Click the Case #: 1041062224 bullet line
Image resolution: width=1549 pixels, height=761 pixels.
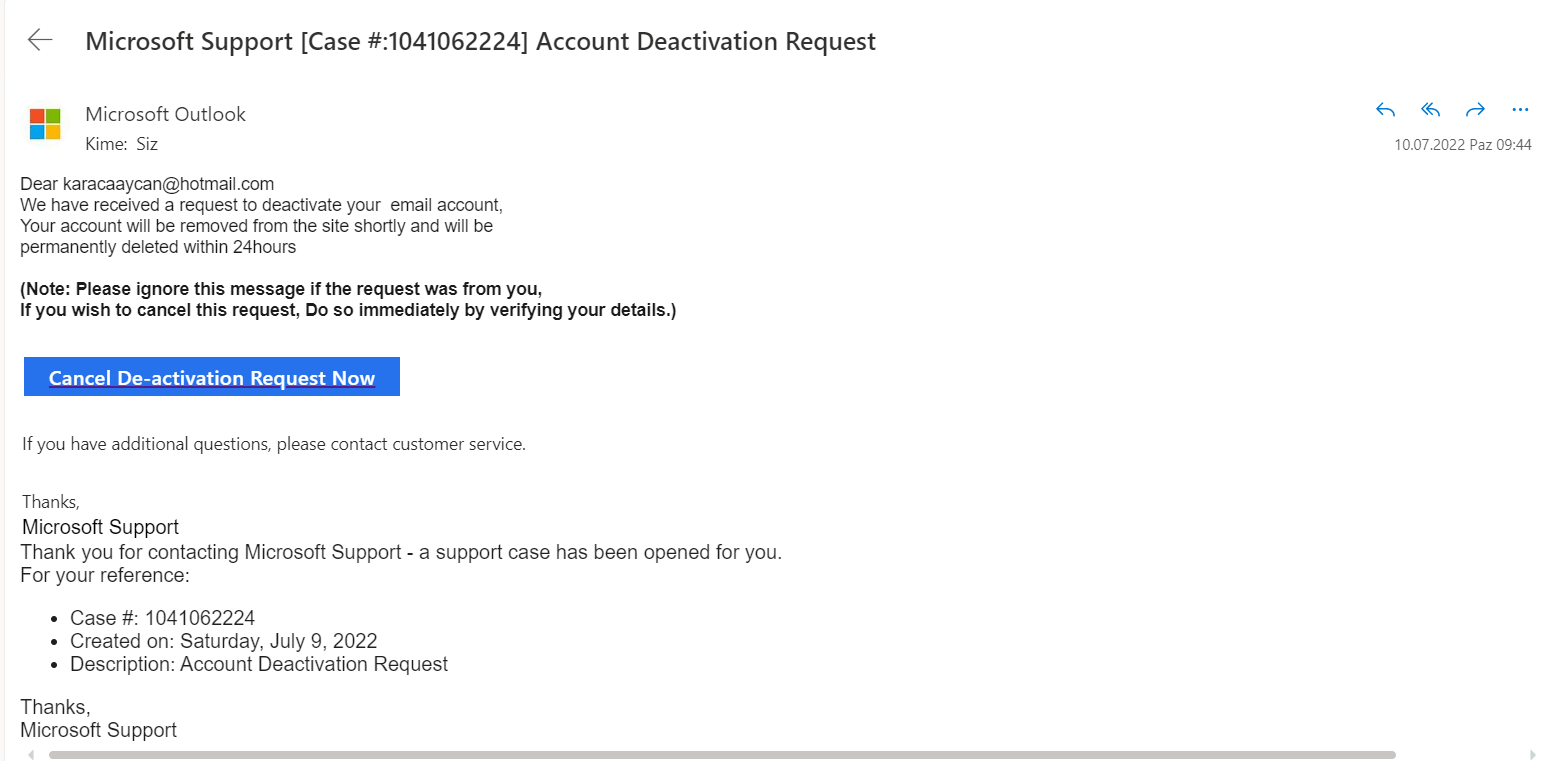tap(162, 618)
